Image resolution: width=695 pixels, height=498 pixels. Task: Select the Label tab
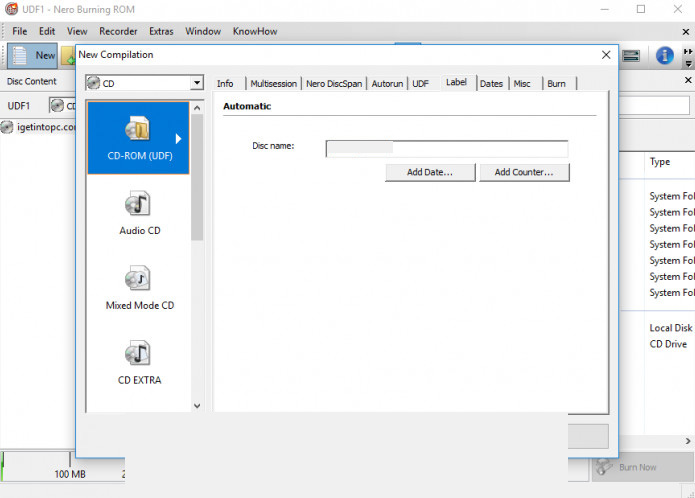[457, 82]
